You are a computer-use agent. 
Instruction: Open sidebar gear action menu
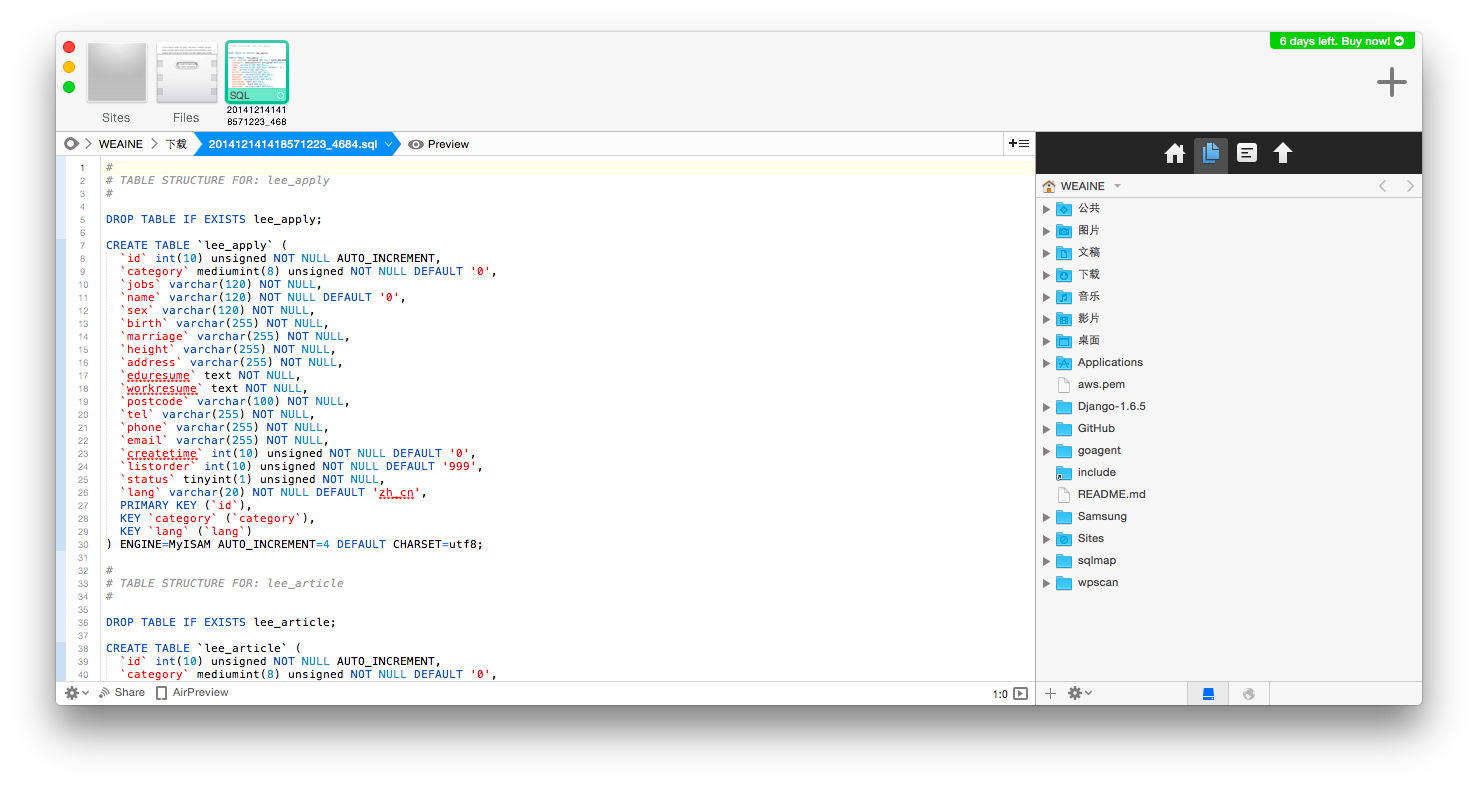click(x=1079, y=693)
